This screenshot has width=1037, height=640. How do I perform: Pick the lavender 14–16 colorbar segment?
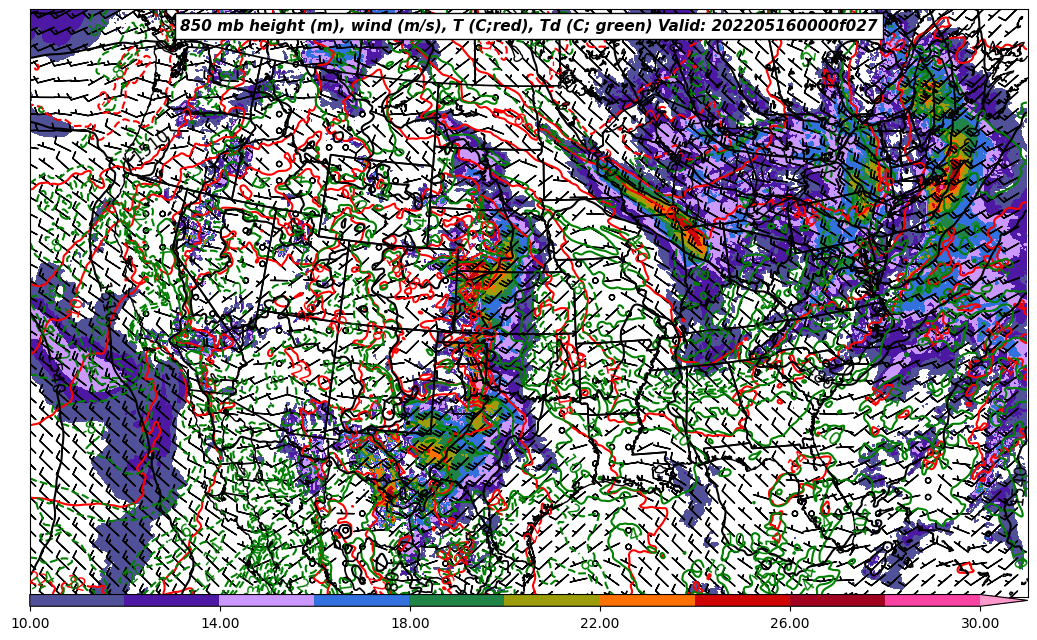click(267, 600)
